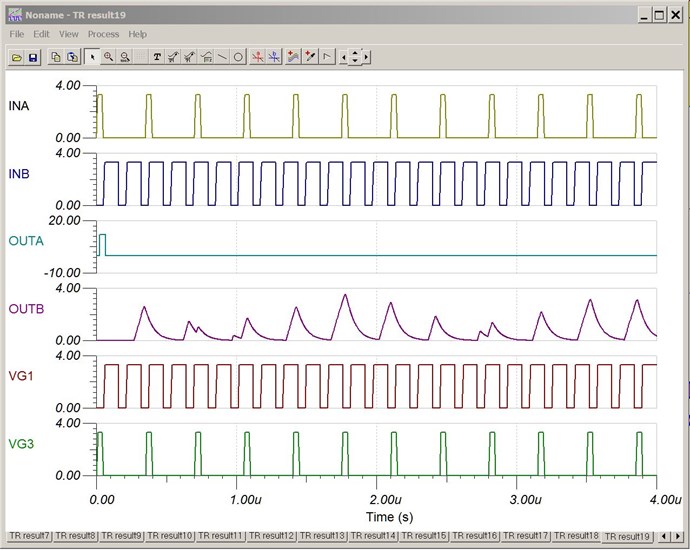Viewport: 690px width, 550px height.
Task: Toggle the dotted grid button
Action: 141,57
